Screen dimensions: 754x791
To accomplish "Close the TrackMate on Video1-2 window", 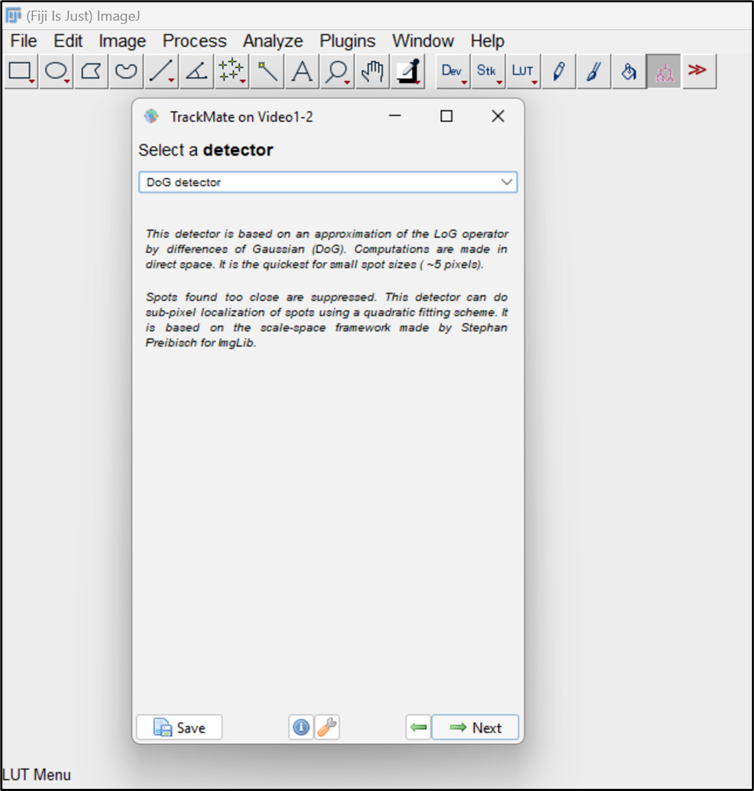I will pyautogui.click(x=498, y=117).
